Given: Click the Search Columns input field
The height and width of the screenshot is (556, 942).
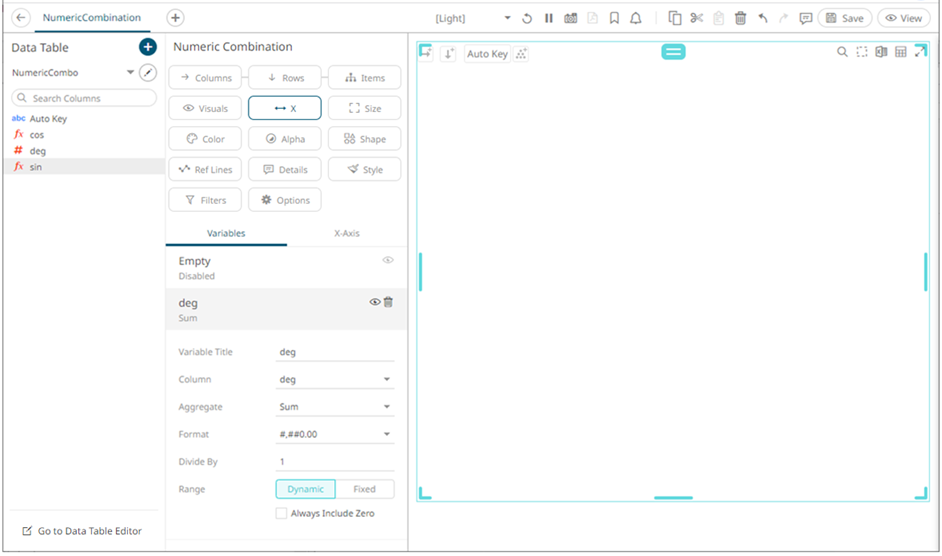Looking at the screenshot, I should [x=84, y=98].
